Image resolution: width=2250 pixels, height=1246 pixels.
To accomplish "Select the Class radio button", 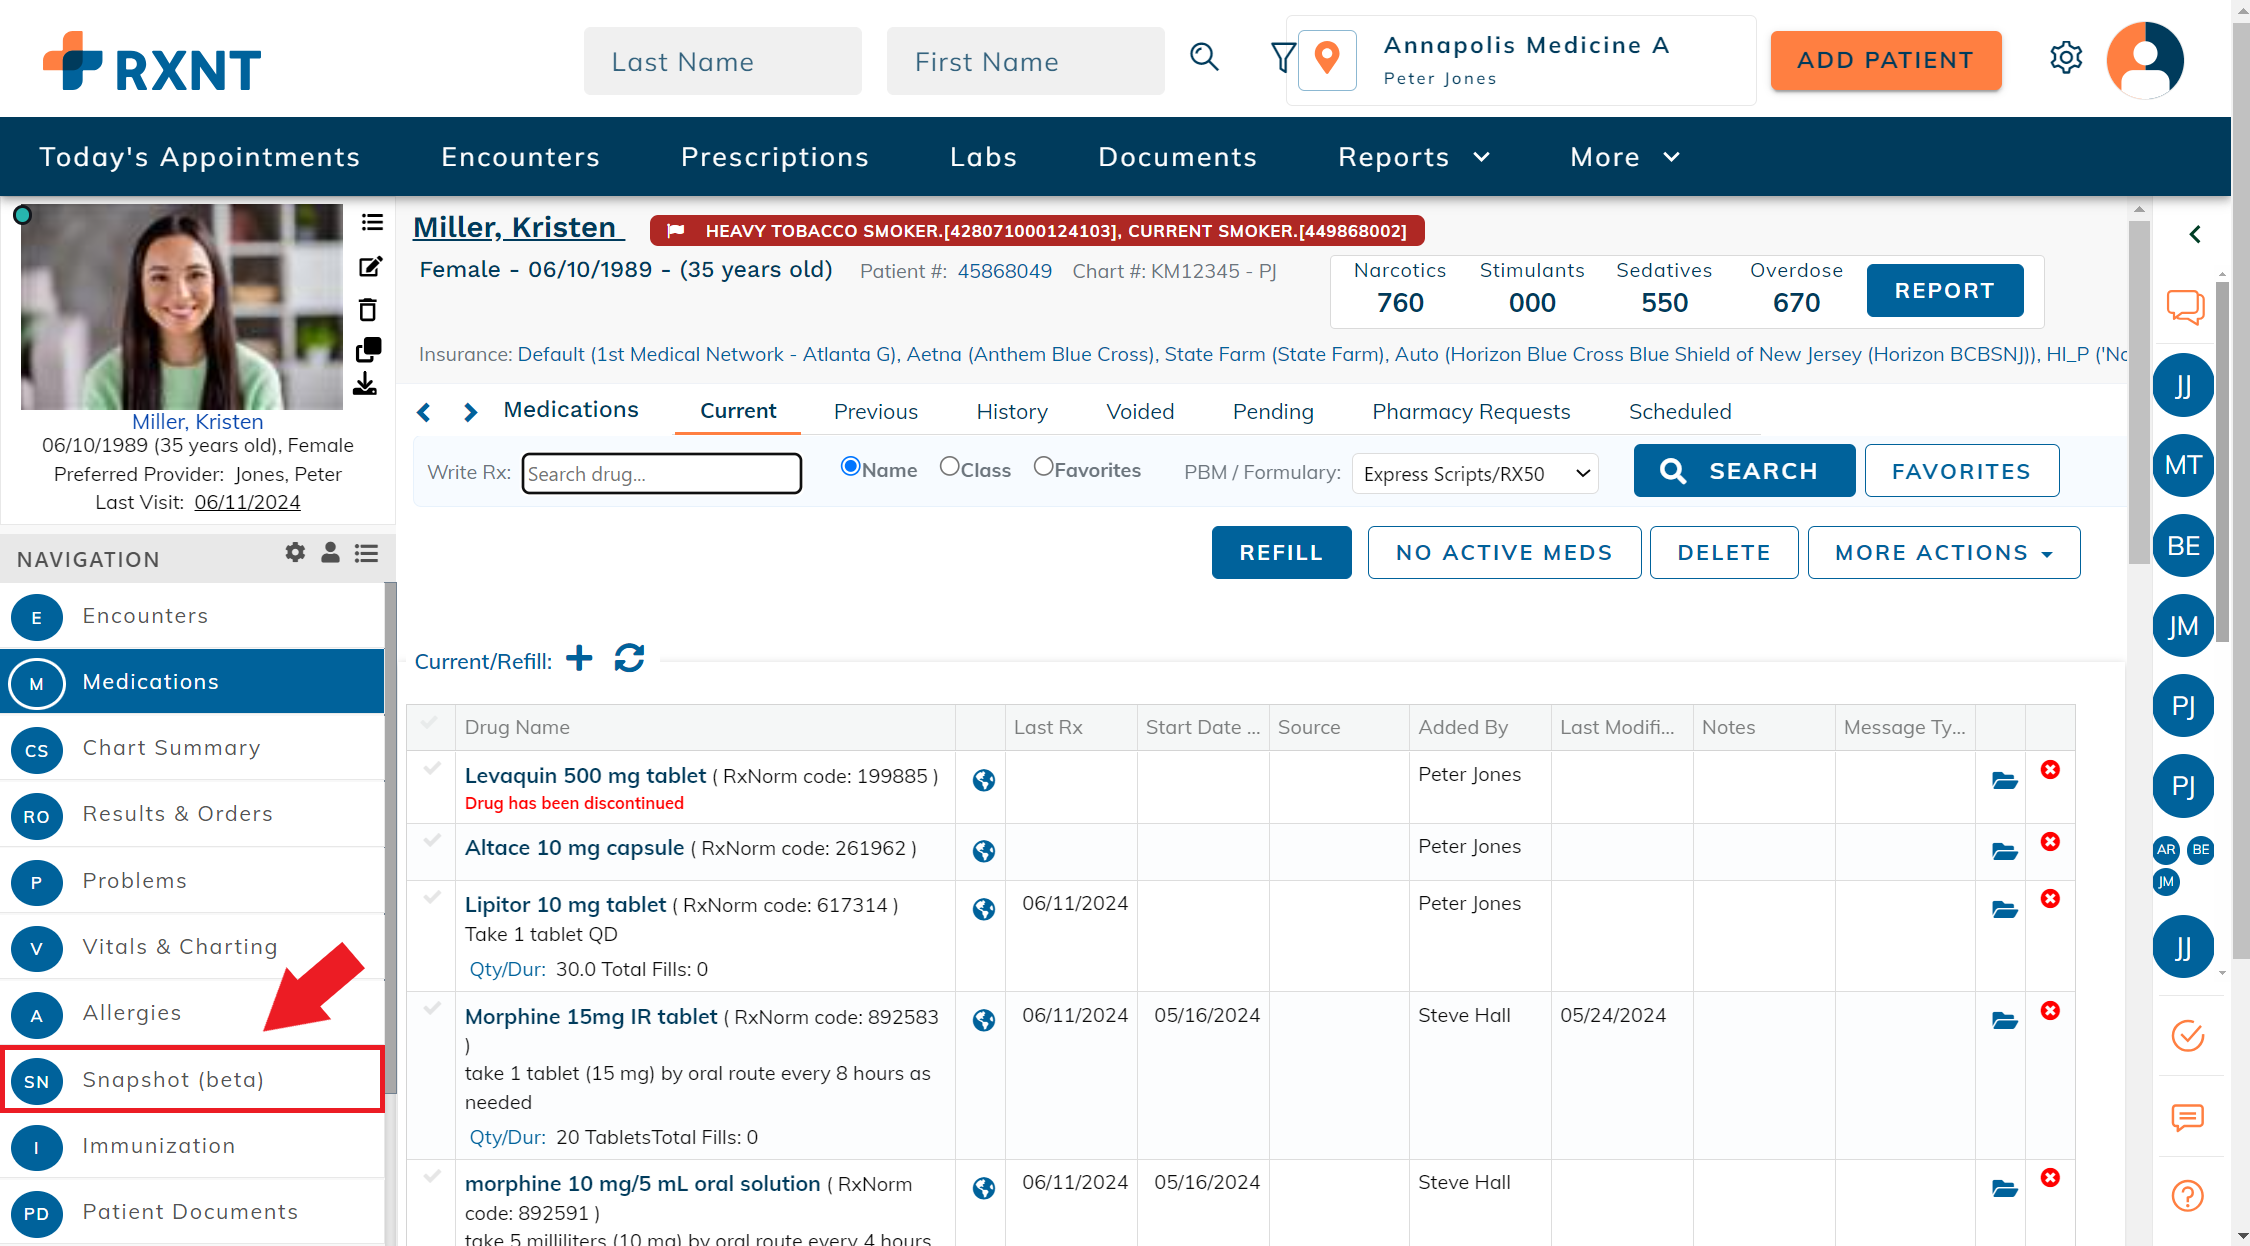I will point(949,466).
